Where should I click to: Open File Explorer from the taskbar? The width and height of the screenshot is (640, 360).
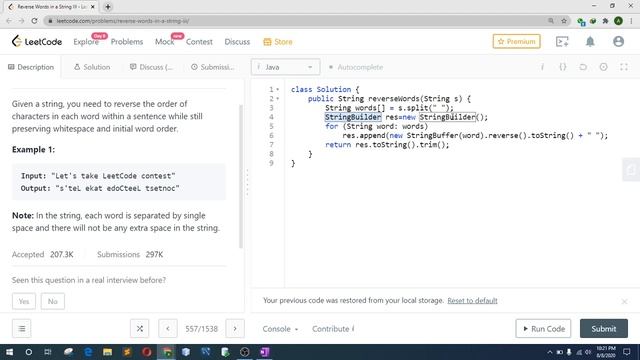(x=107, y=352)
